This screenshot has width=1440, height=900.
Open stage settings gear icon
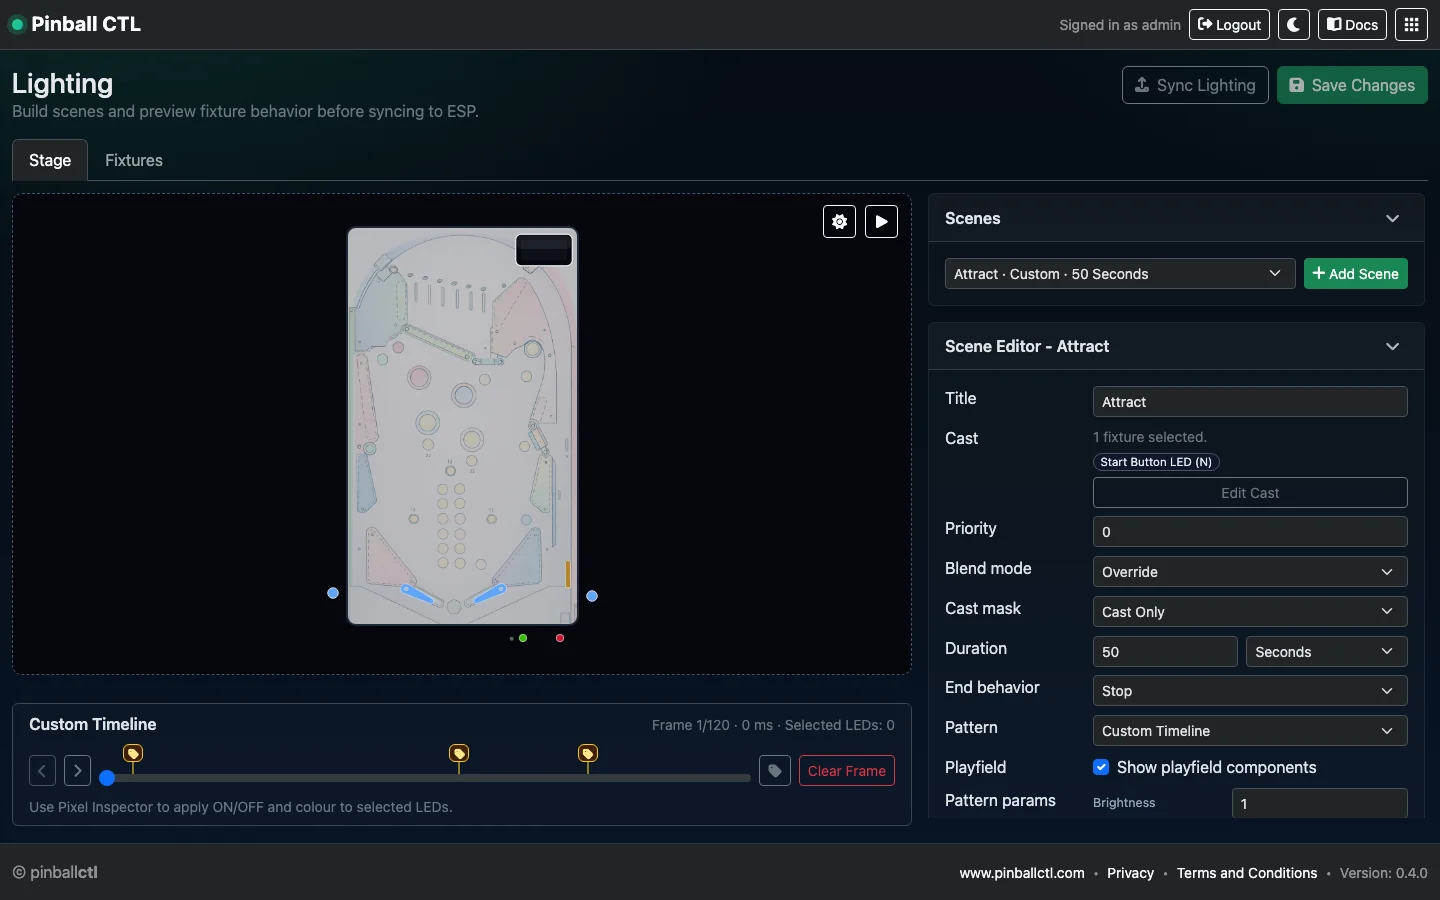coord(839,222)
